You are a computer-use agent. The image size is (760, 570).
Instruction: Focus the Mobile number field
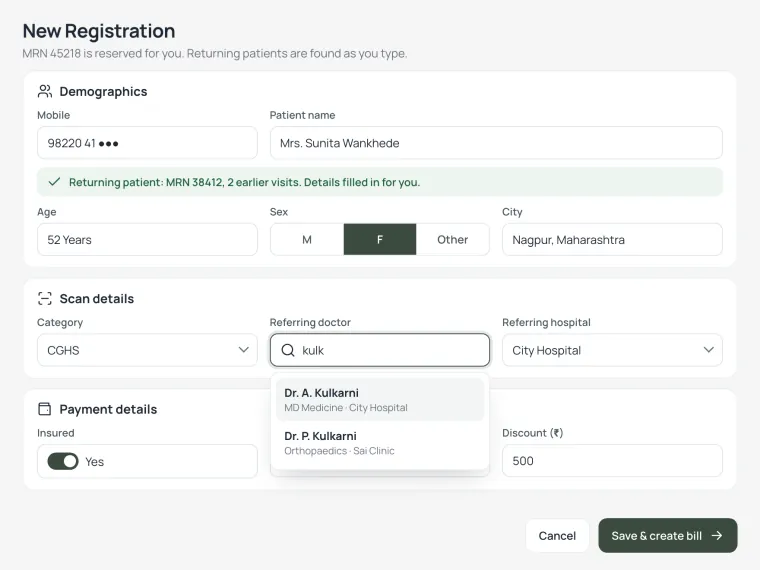click(x=147, y=143)
